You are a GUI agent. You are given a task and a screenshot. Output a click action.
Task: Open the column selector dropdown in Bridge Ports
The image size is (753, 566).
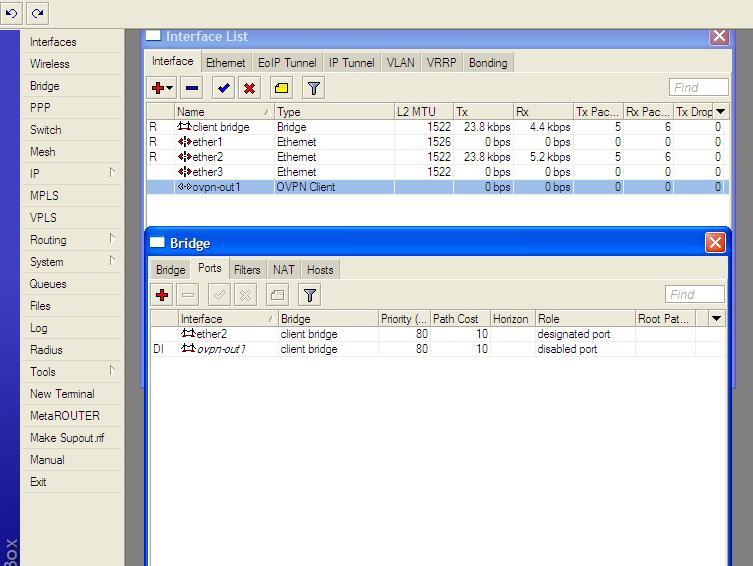point(717,318)
